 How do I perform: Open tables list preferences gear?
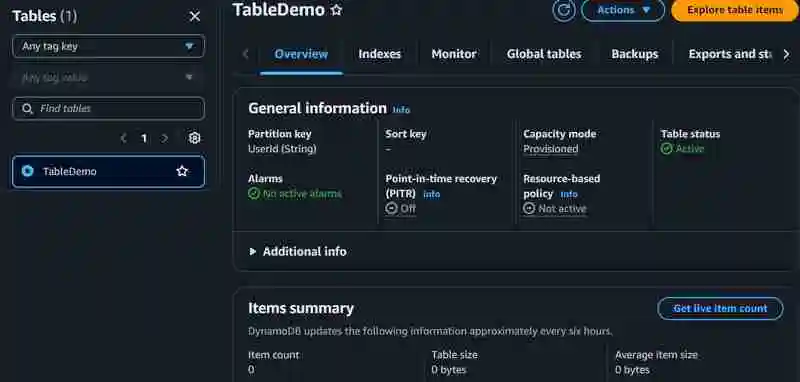pos(194,138)
